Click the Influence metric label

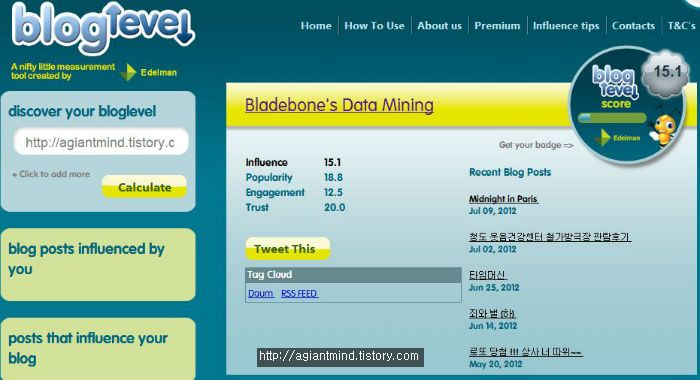pos(267,162)
